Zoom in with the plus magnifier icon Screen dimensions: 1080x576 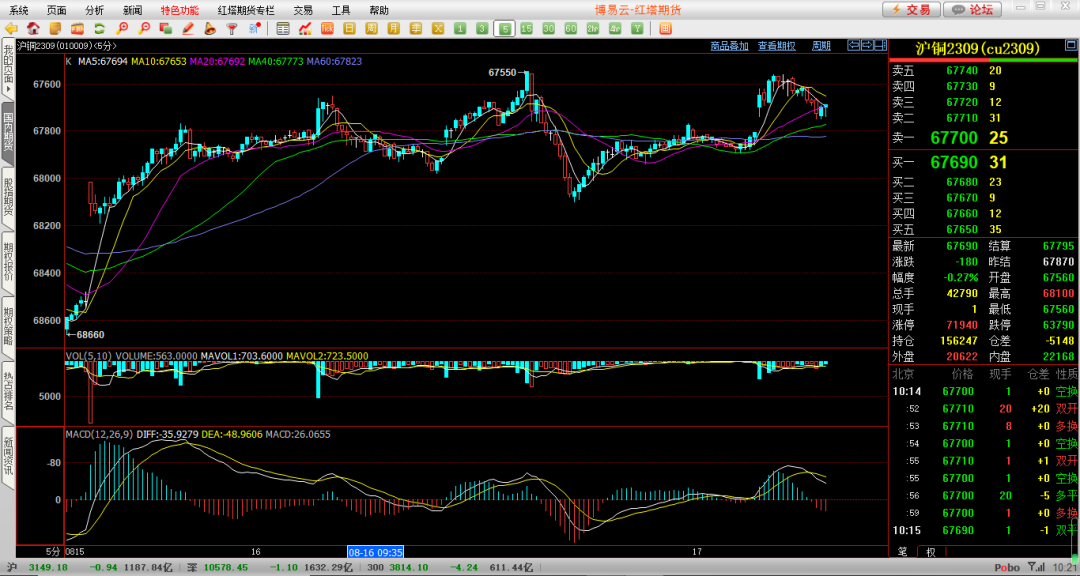point(121,29)
